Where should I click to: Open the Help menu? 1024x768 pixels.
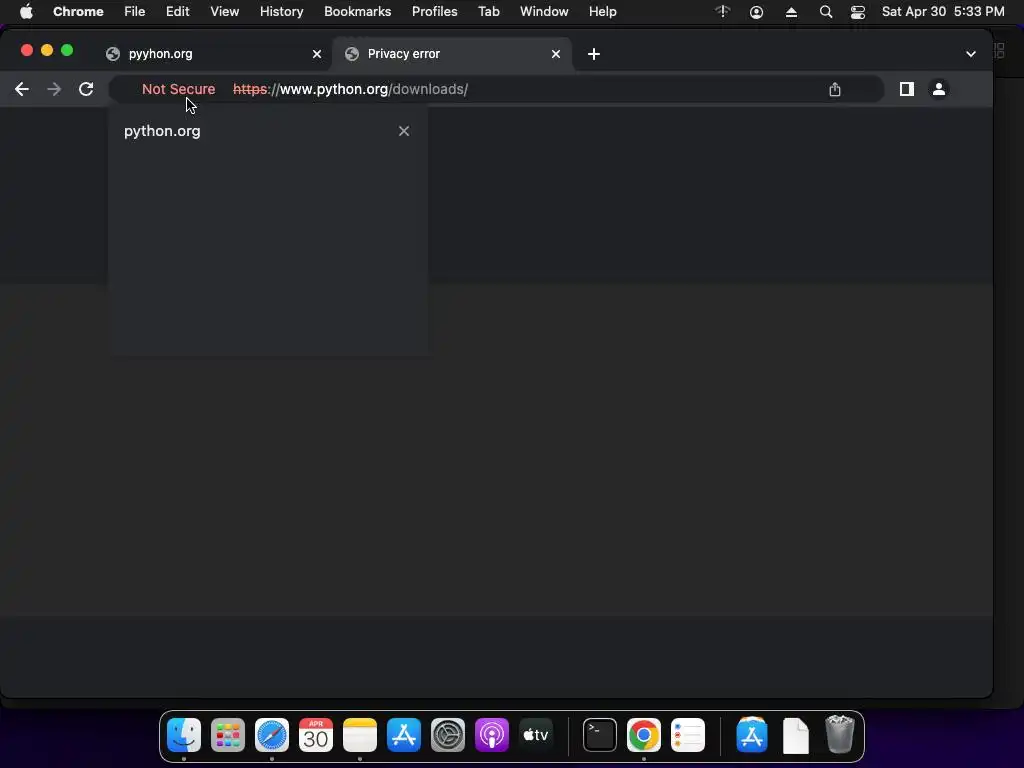[602, 12]
